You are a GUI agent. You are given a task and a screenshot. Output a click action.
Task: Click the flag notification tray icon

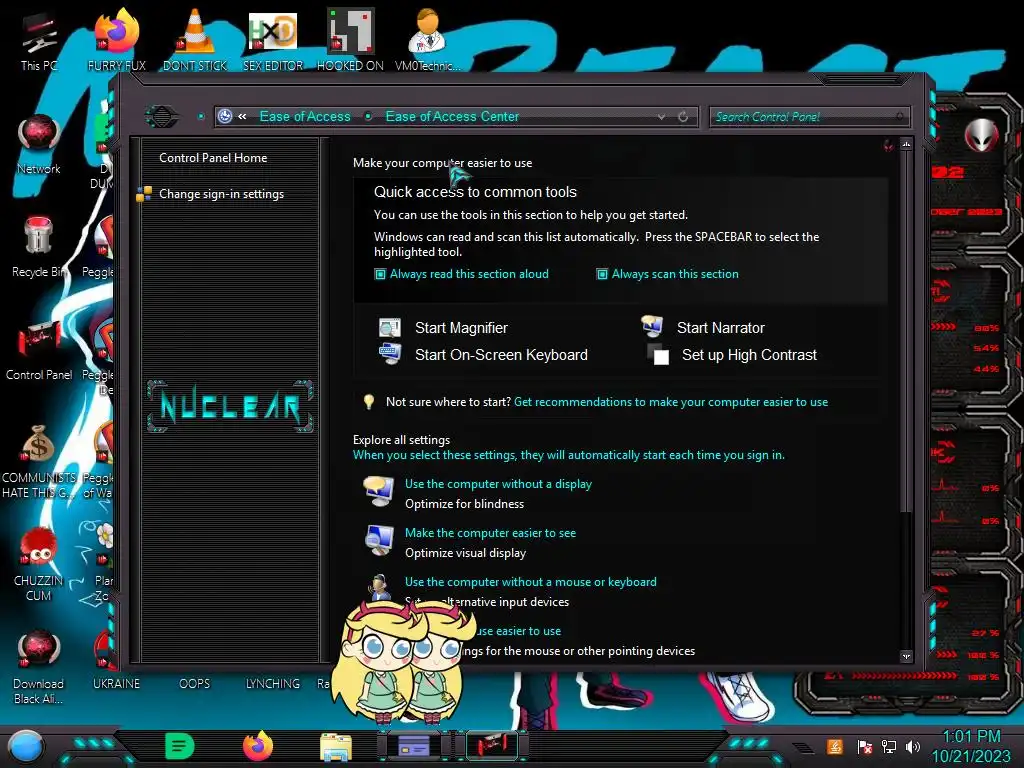click(864, 746)
